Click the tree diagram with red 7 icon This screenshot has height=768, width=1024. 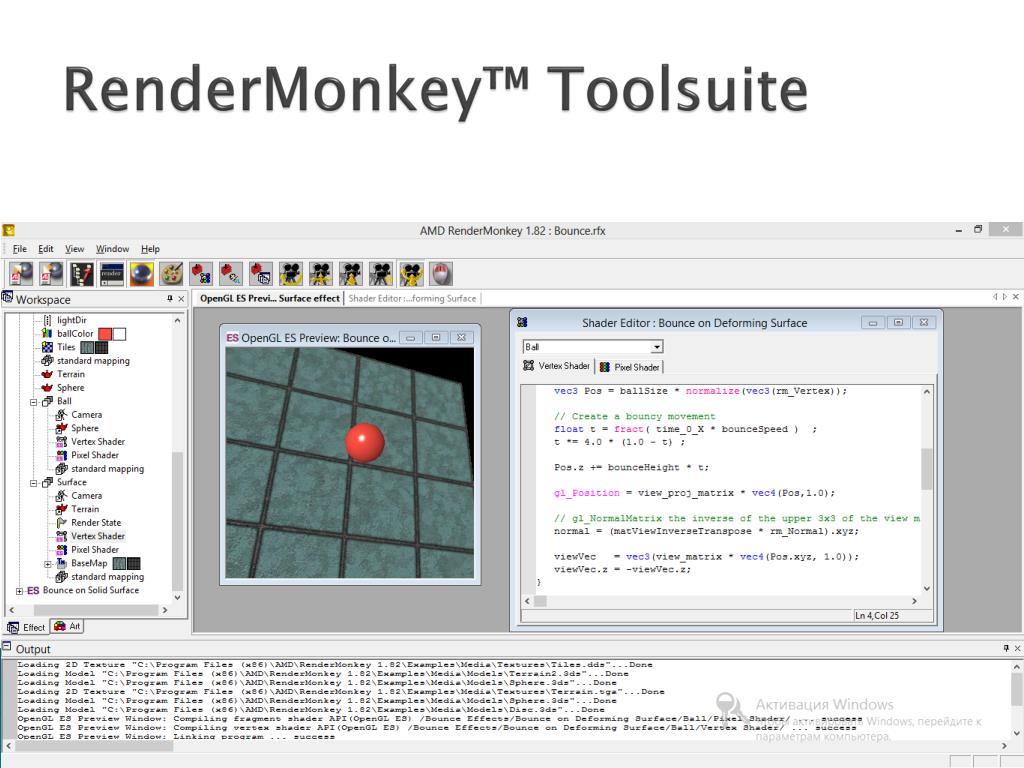82,274
